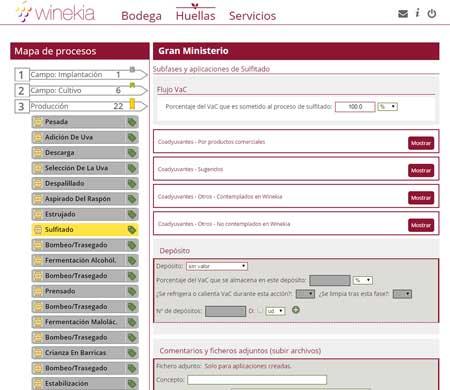Screen dimensions: 450x390
Task: Select the Aspirado Del Raspón process
Action: [85, 199]
